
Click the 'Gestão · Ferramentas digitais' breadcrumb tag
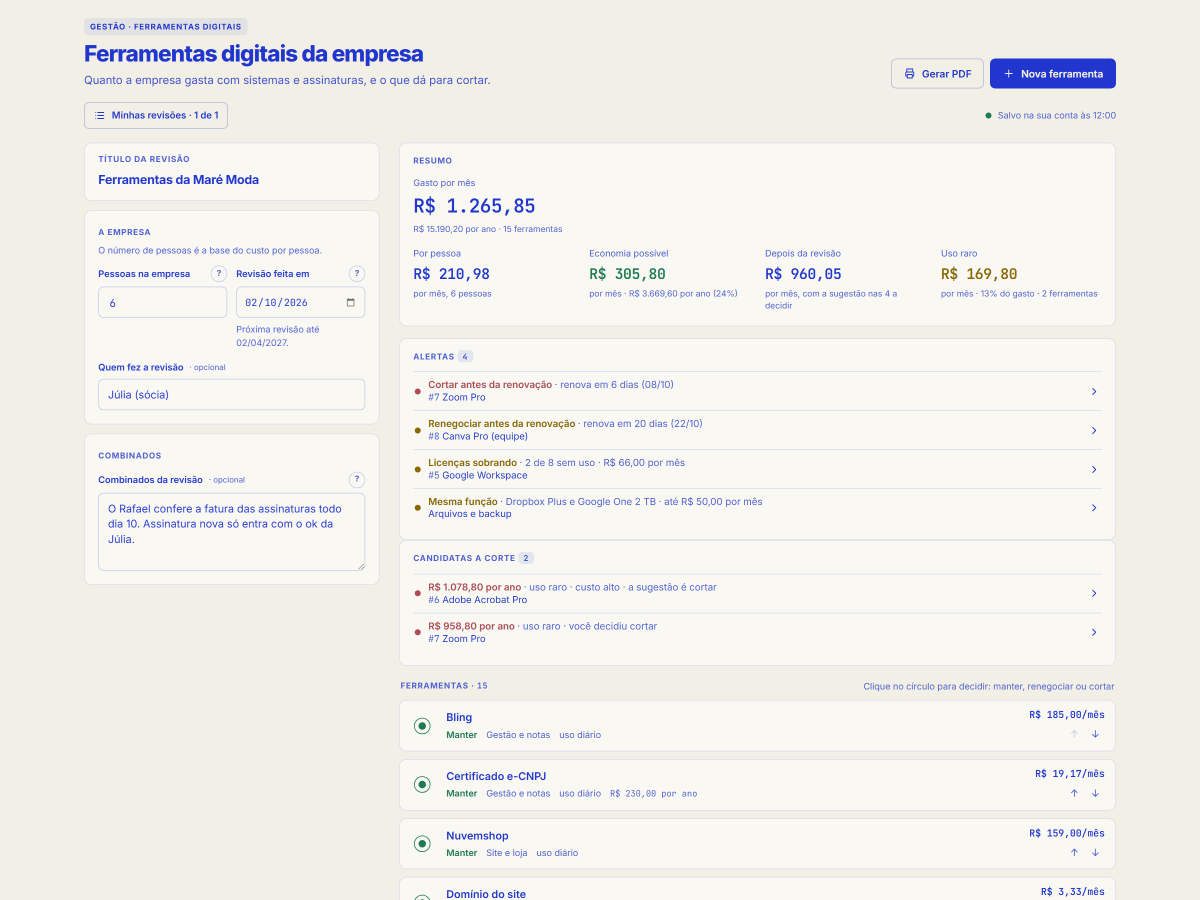click(165, 27)
